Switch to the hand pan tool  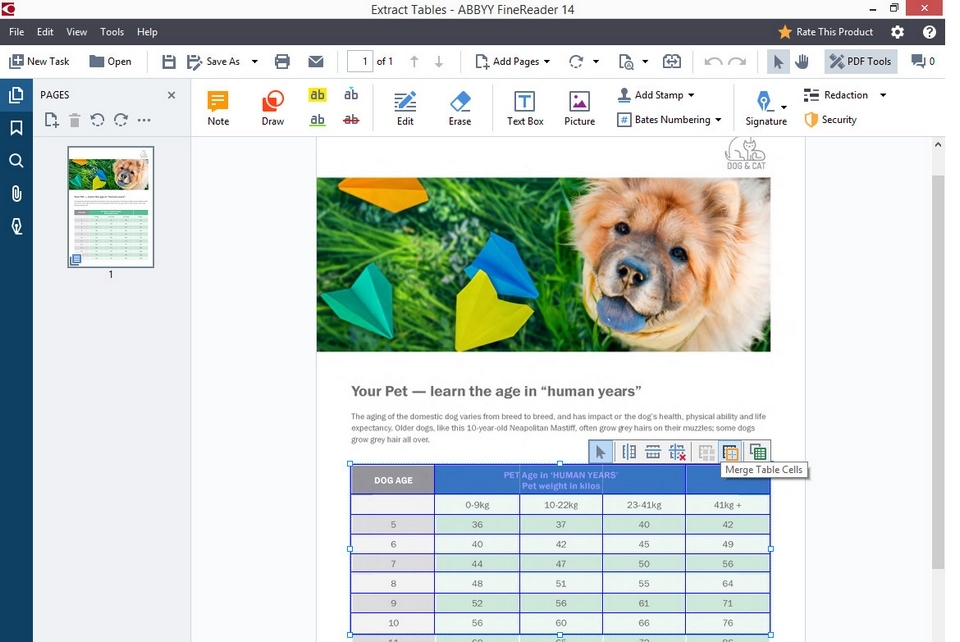point(802,61)
